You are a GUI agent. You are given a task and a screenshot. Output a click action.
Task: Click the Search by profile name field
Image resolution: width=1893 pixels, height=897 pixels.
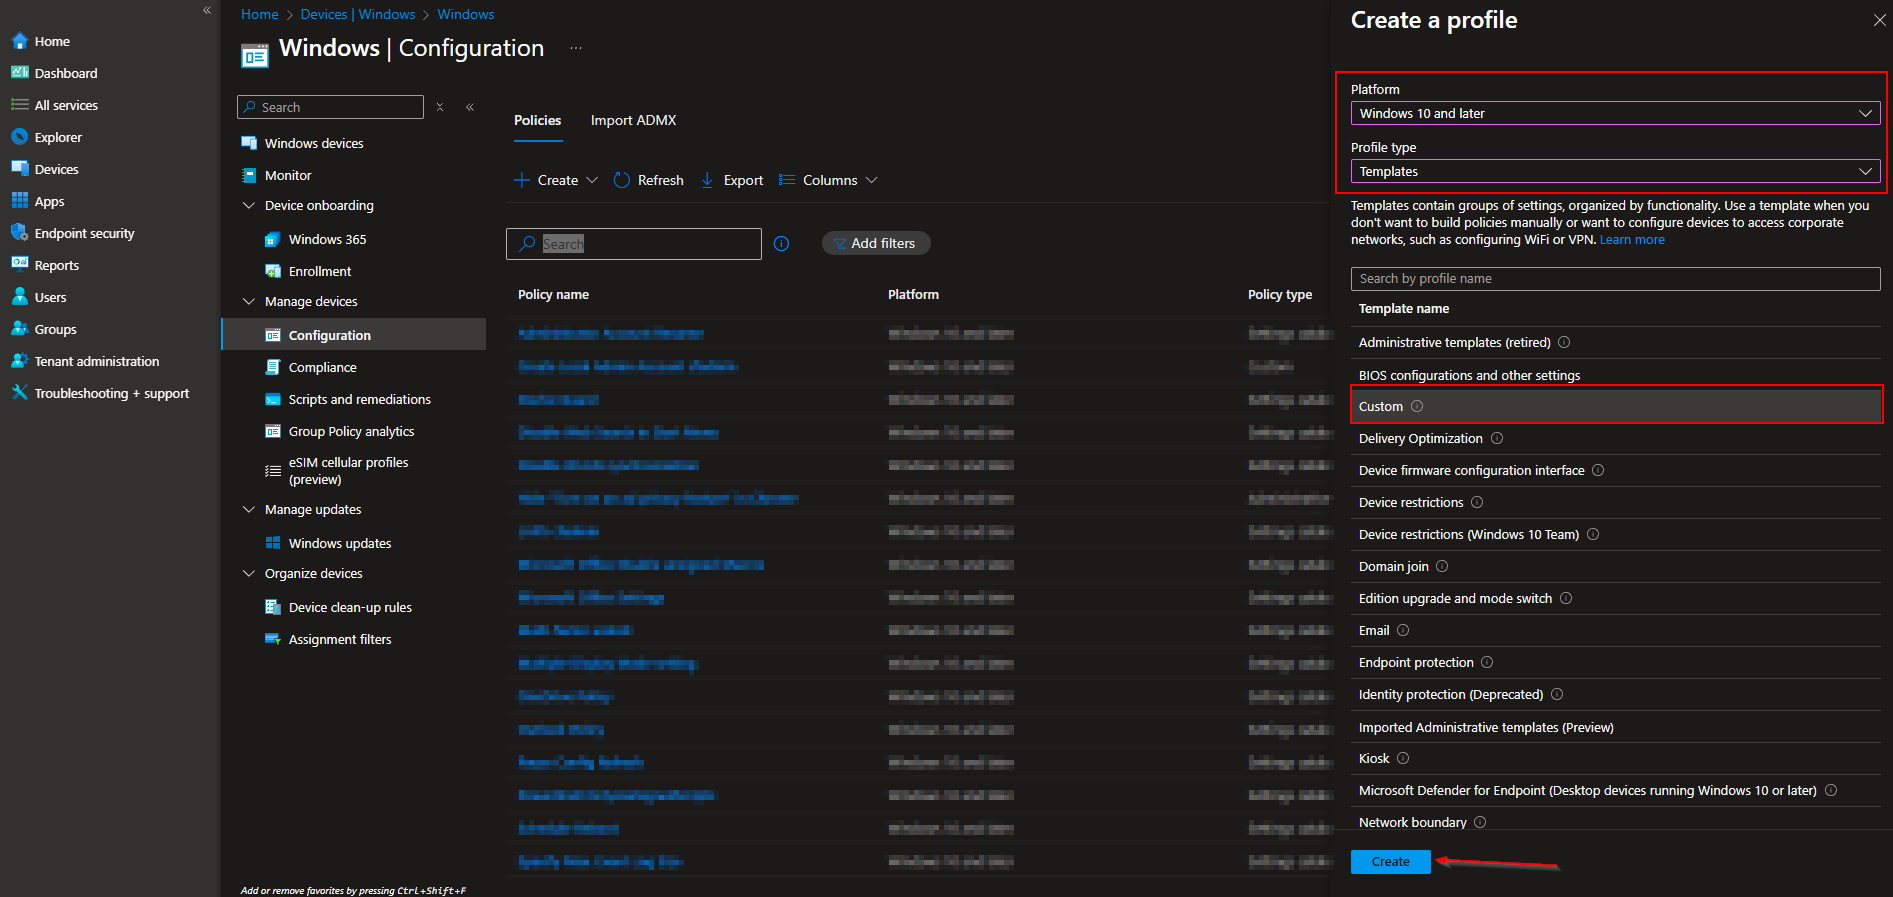point(1614,279)
